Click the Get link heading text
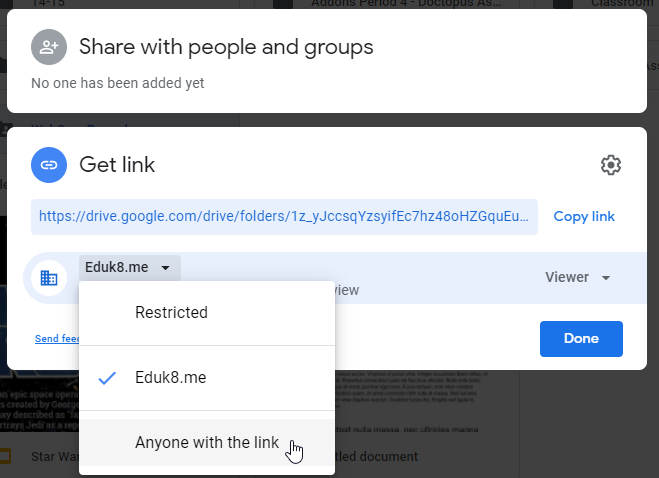The height and width of the screenshot is (478, 659). 117,165
